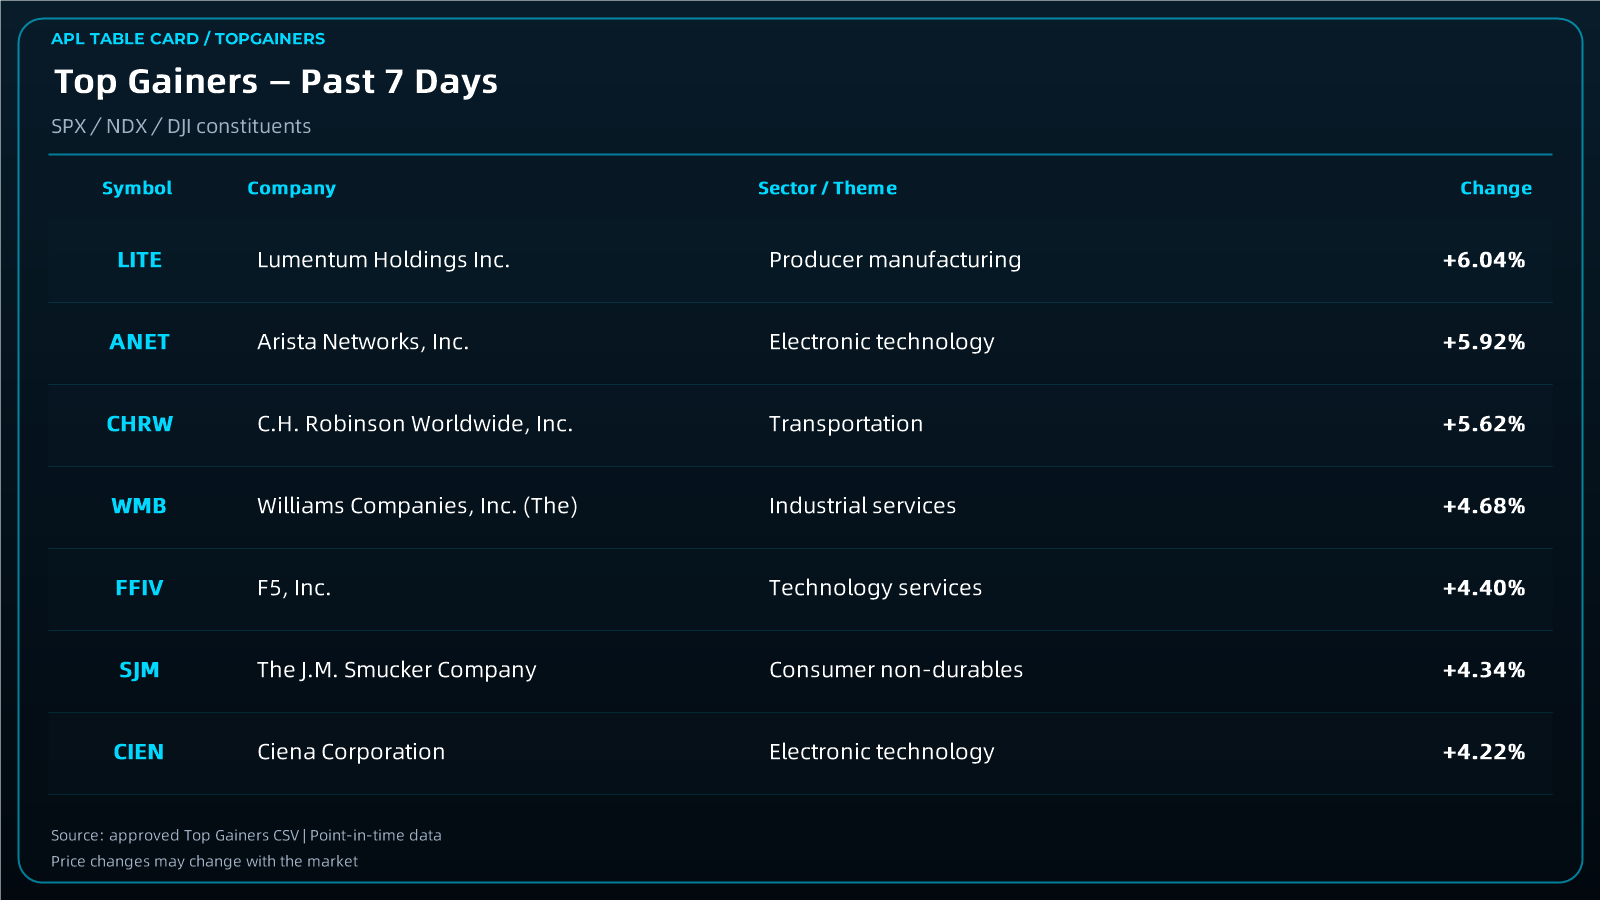Click the APL TABLE CARD / TOPGAINERS label
The width and height of the screenshot is (1600, 900).
tap(188, 39)
